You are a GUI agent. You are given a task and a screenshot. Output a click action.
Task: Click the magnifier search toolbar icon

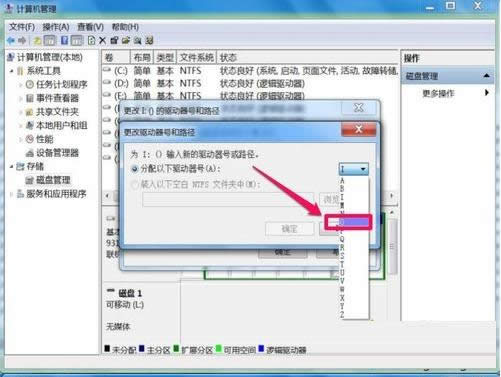137,41
